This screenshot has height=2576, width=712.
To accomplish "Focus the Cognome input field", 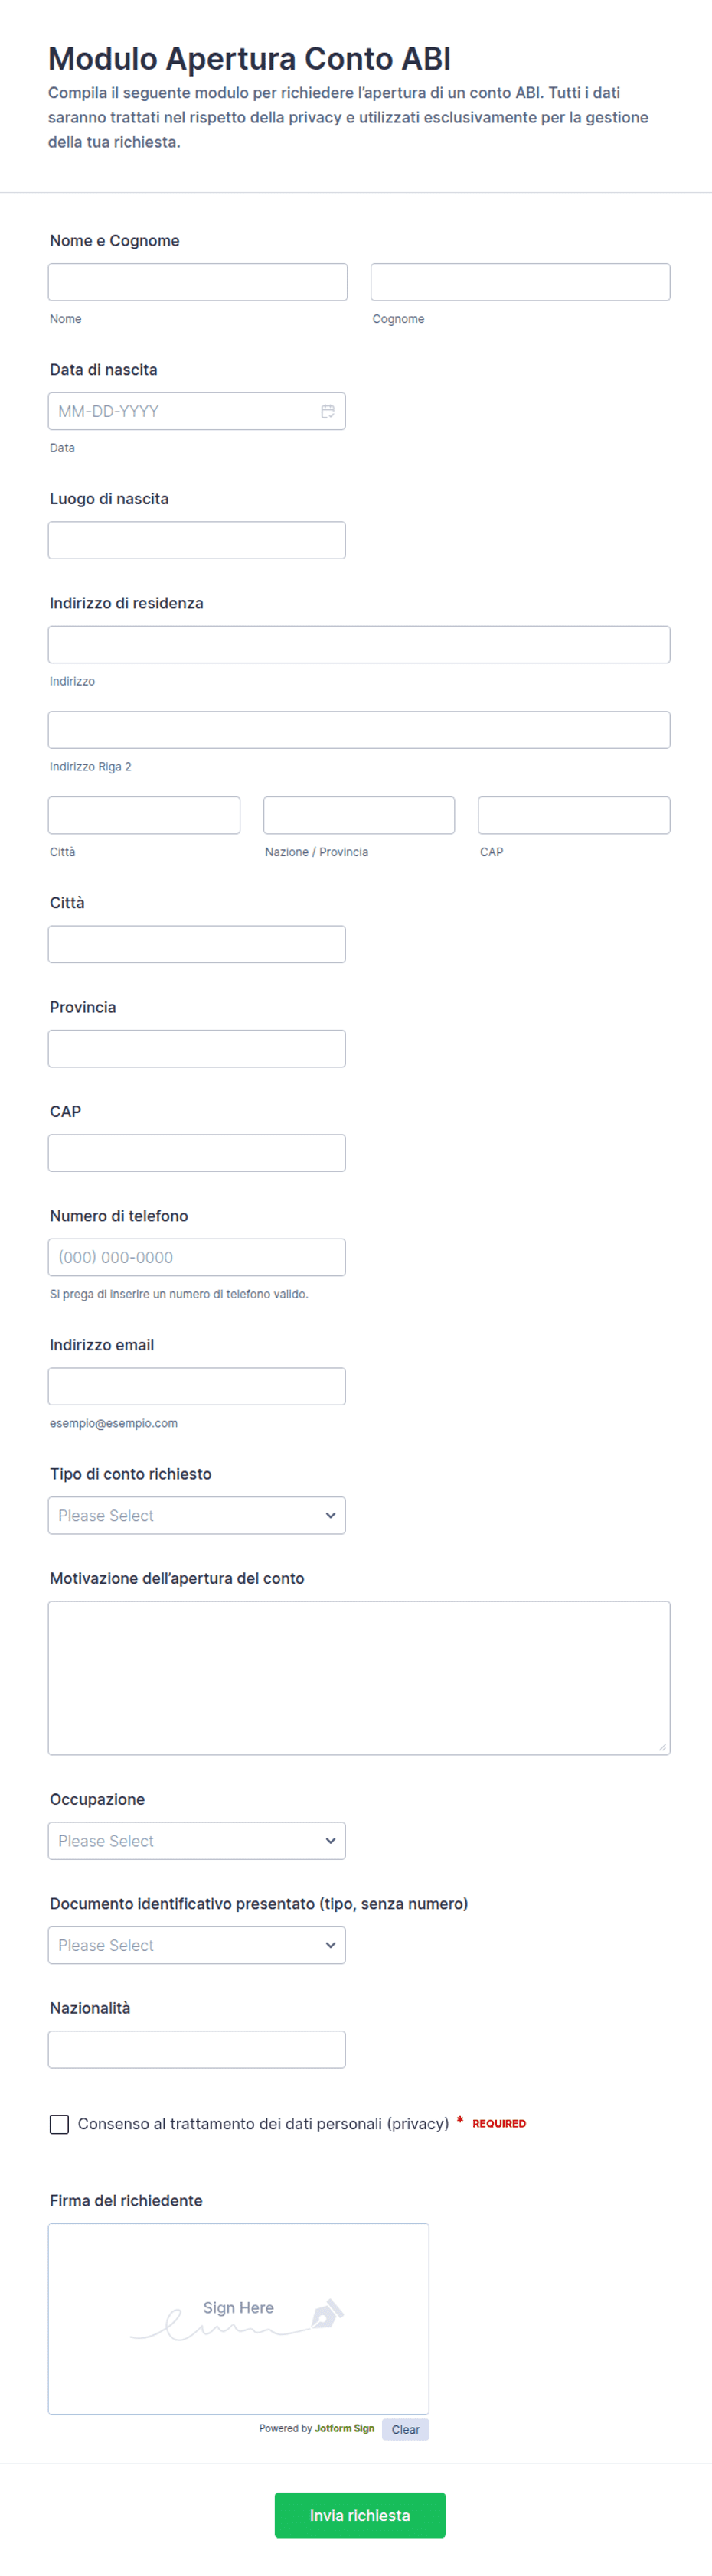I will point(520,282).
